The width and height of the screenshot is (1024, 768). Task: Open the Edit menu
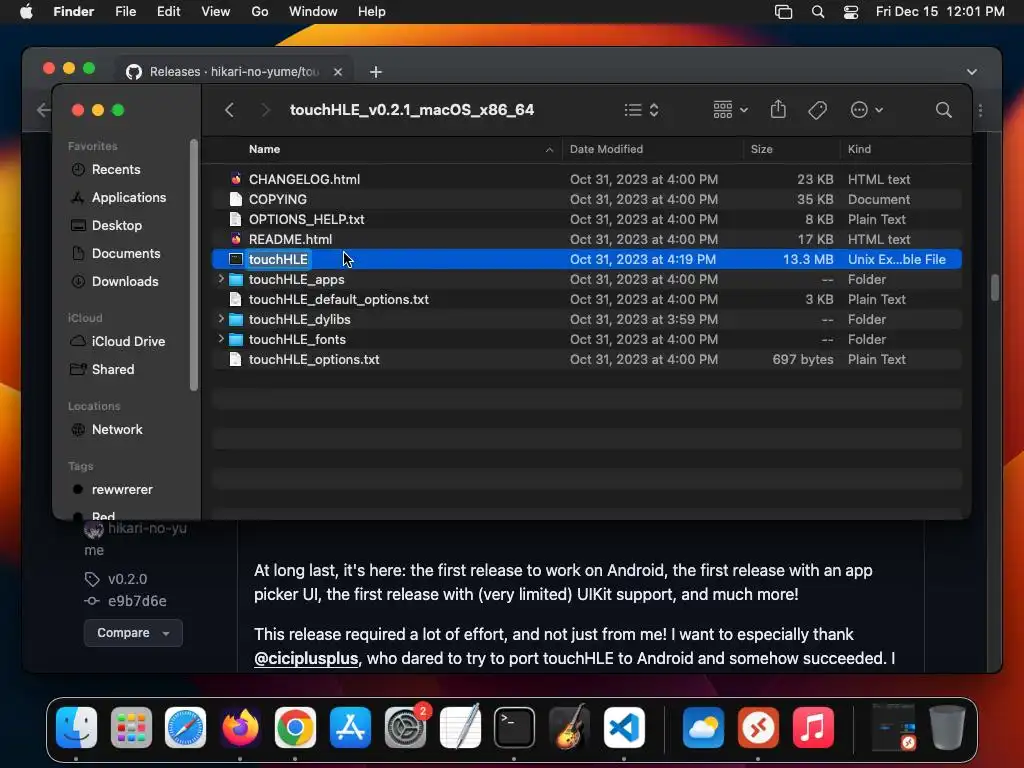click(168, 12)
